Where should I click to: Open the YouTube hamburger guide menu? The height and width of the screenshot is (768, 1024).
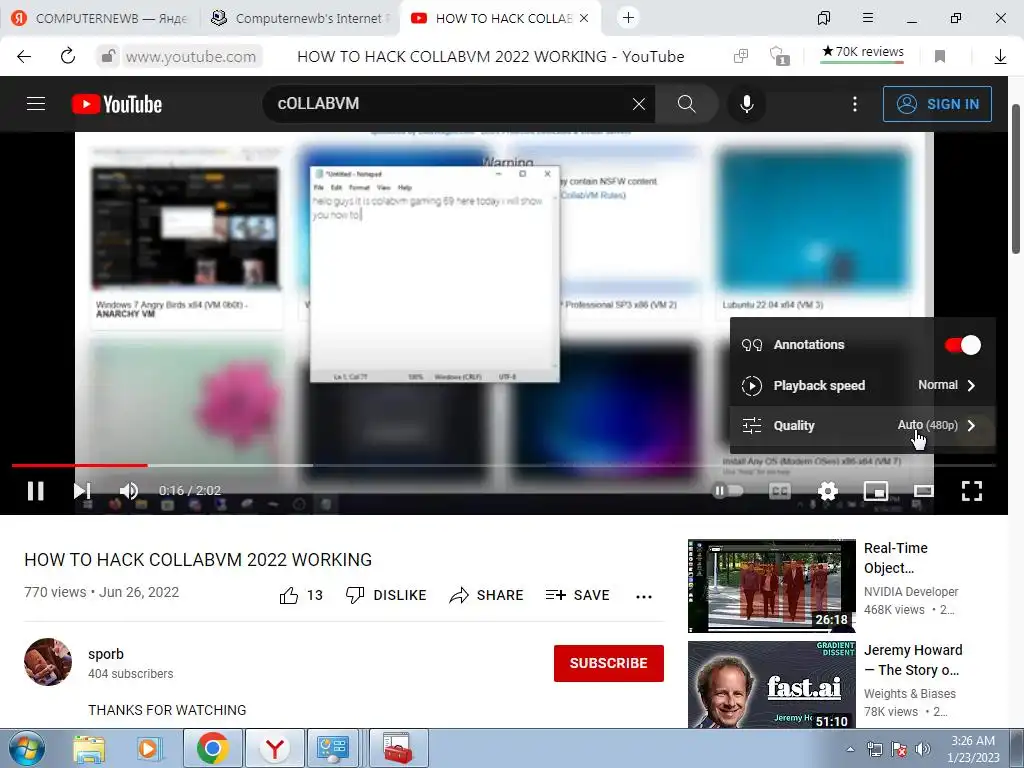pos(36,104)
